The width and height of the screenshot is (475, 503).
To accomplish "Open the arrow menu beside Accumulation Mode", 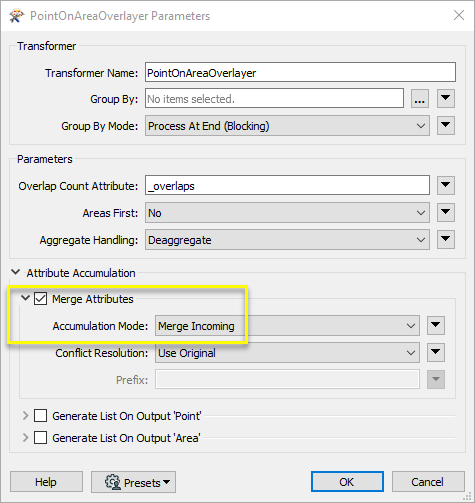I will pyautogui.click(x=436, y=325).
